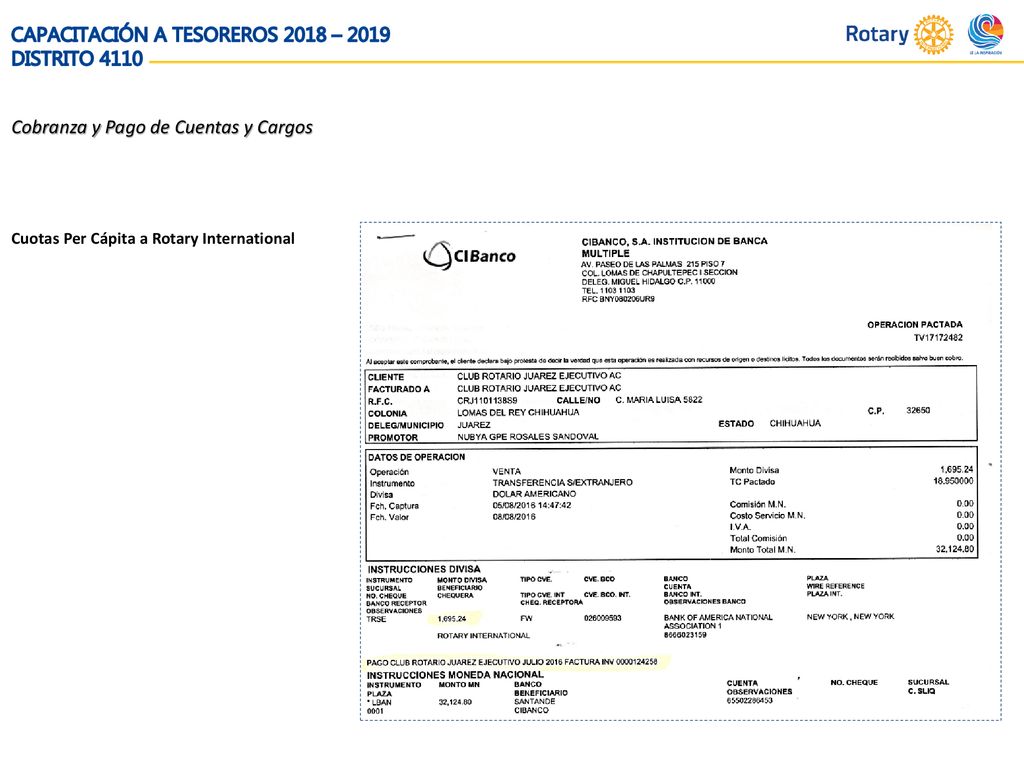
Task: Select the DISTRITO 4110 heading
Action: (77, 58)
